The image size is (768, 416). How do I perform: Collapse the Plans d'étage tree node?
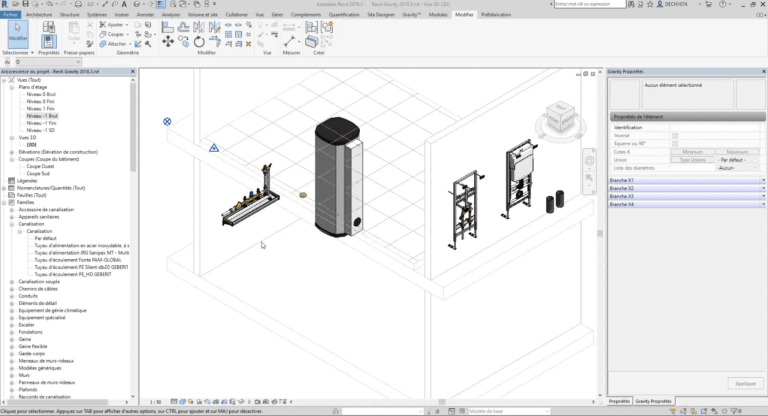tap(13, 87)
